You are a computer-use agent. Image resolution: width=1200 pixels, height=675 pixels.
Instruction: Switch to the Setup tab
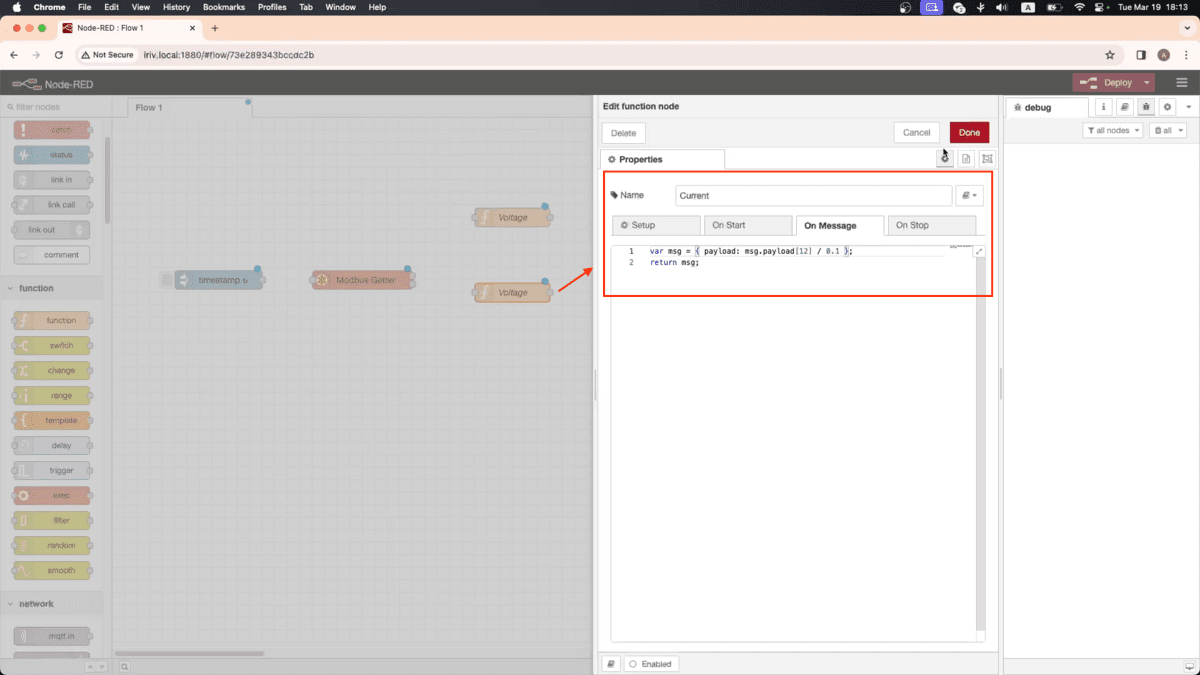click(656, 226)
